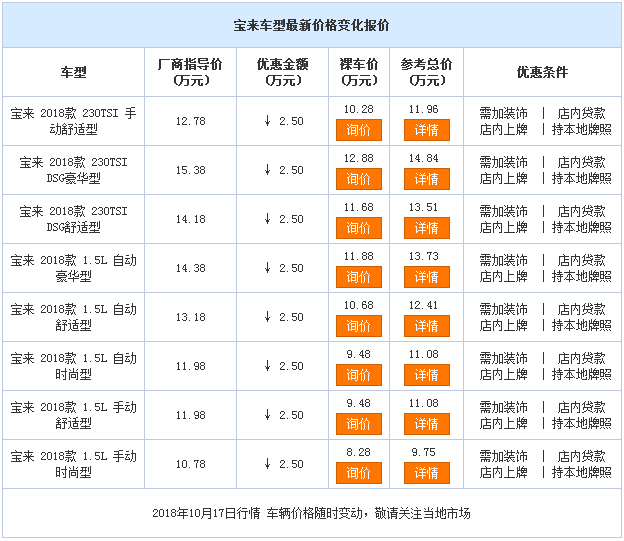The image size is (624, 541).
Task: Open 详情 for 1.5L 自动时尚型
Action: click(427, 375)
